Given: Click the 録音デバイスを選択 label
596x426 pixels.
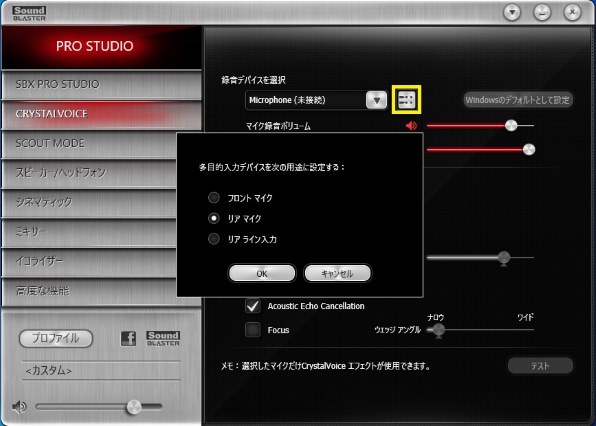Looking at the screenshot, I should point(253,80).
